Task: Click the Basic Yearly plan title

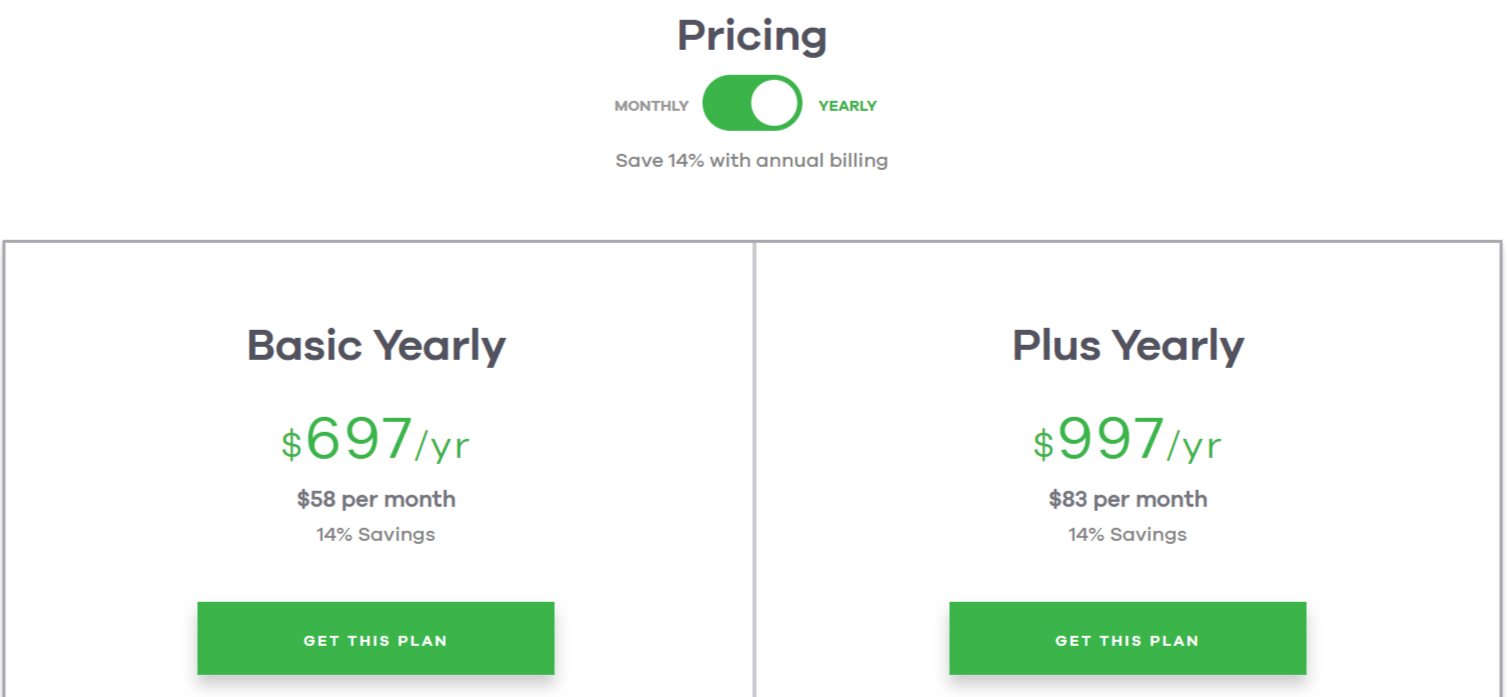Action: click(376, 346)
